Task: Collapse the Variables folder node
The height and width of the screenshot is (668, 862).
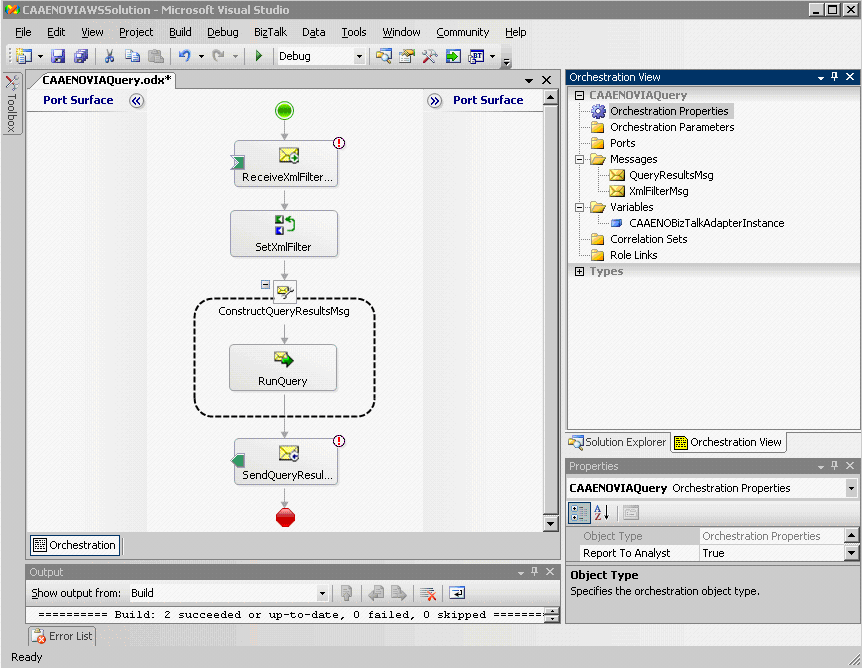Action: (579, 207)
